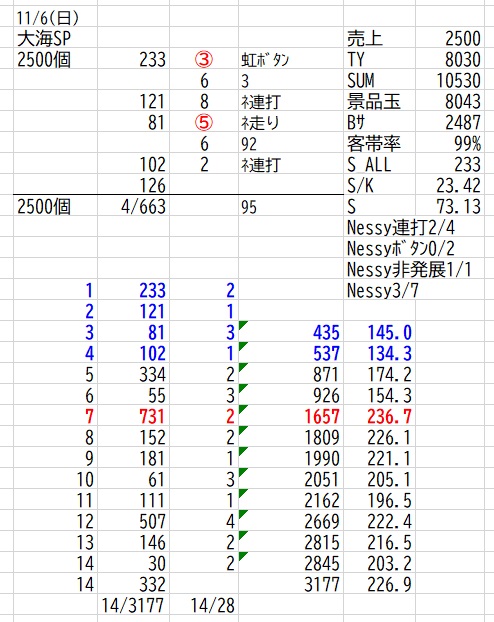Click the red circled 3 cell

click(204, 60)
